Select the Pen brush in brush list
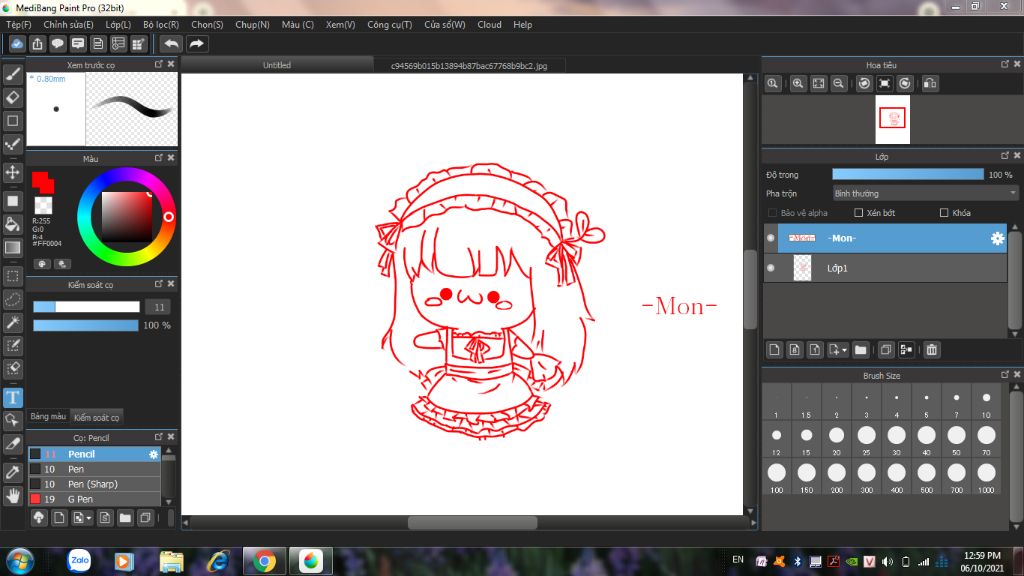Image resolution: width=1024 pixels, height=576 pixels. (94, 469)
